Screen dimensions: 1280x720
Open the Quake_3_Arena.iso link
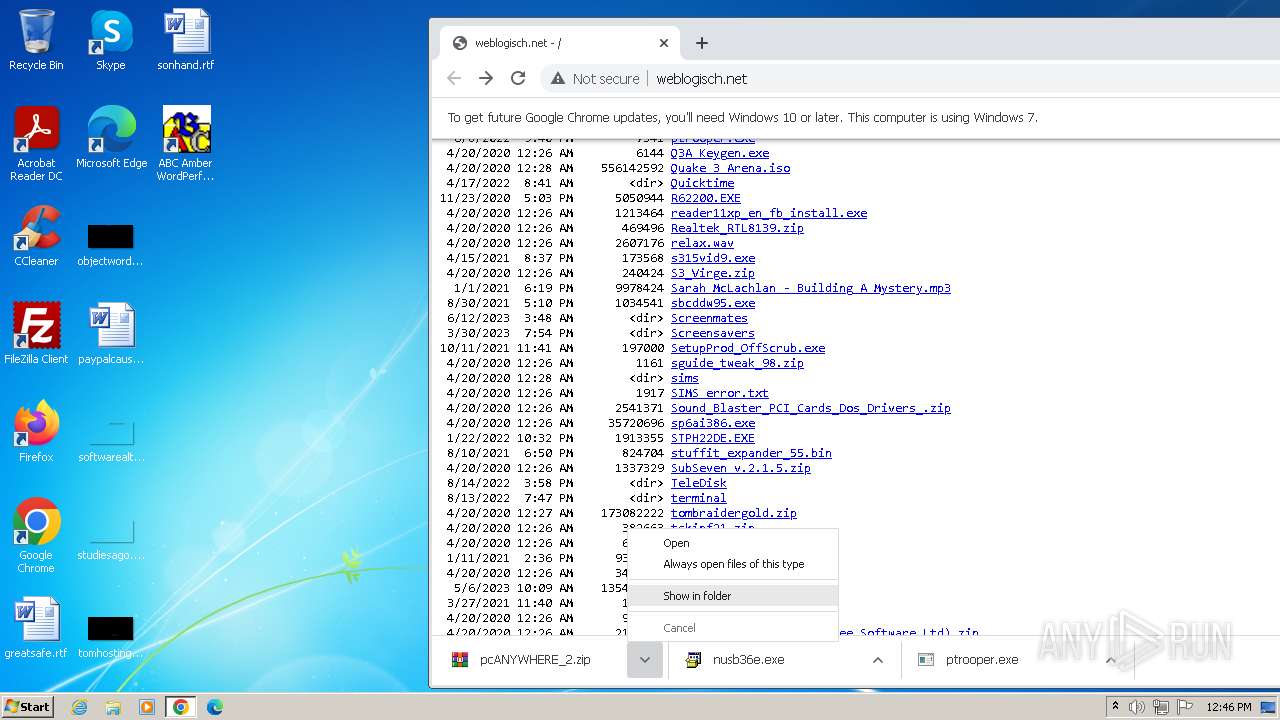point(730,168)
